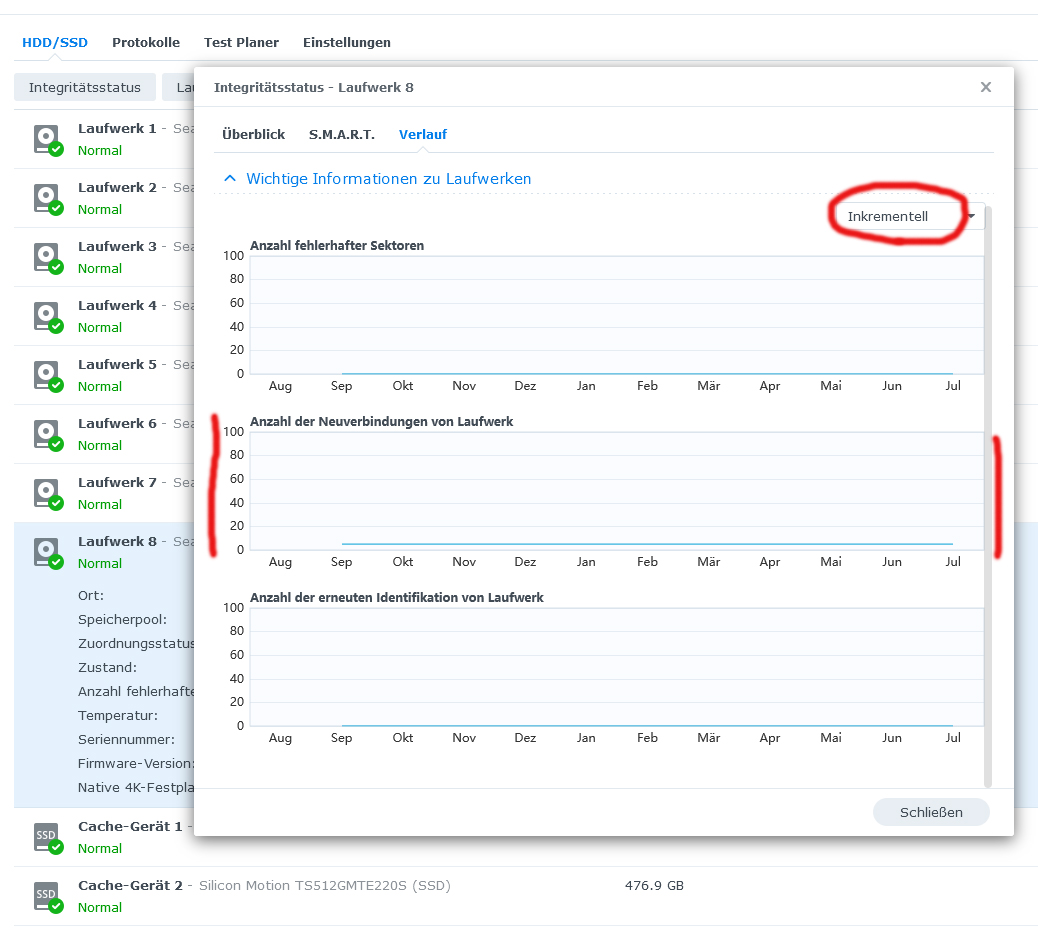Click the Seriennummer detail label
1038x942 pixels.
(126, 739)
